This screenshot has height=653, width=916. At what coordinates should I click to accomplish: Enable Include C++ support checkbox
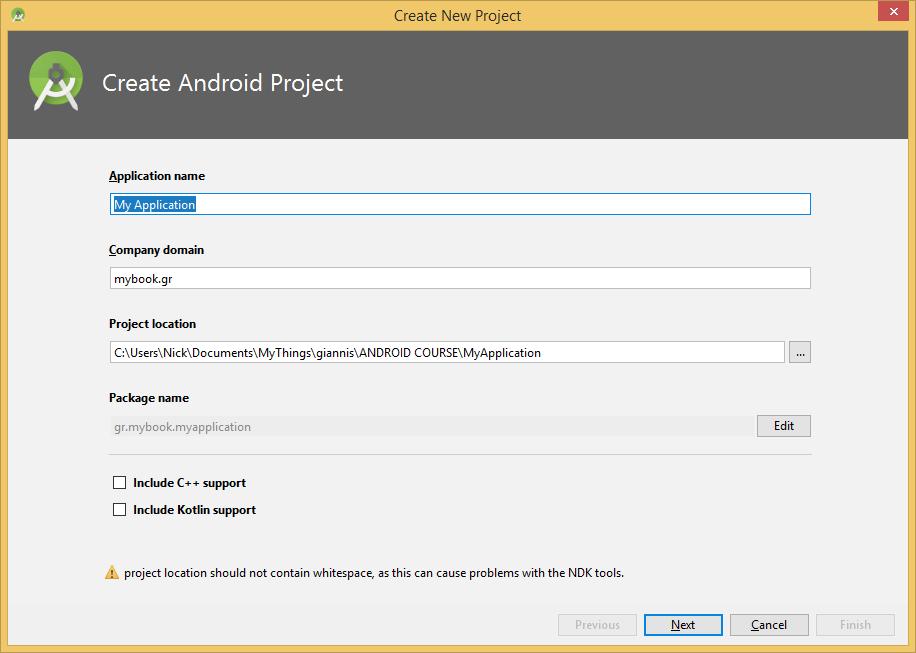click(119, 482)
